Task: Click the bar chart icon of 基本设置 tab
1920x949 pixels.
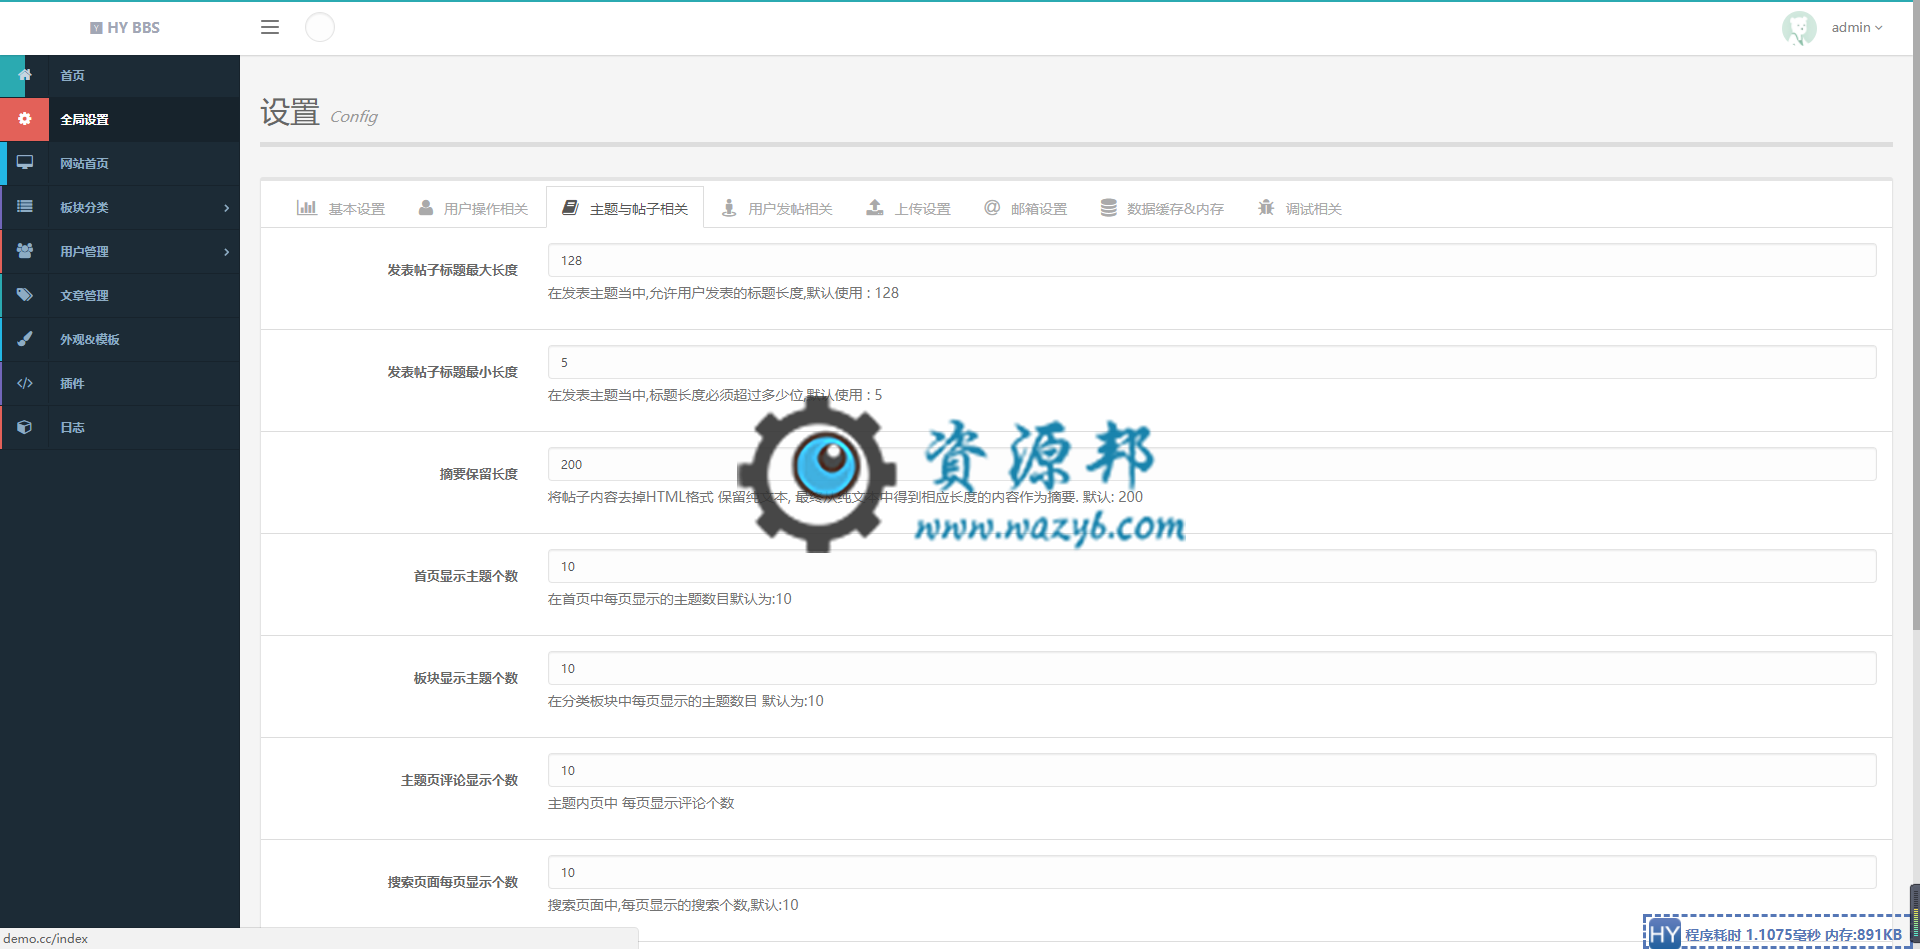Action: 306,207
